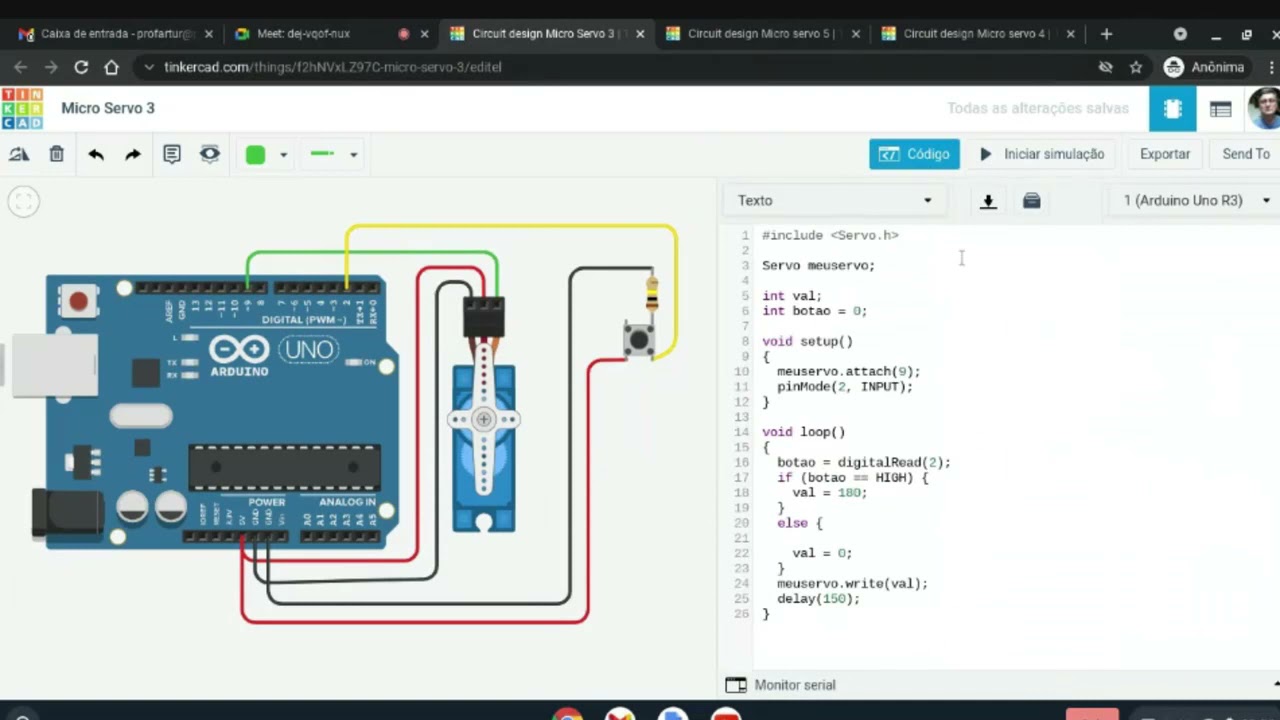Open the notes annotation tool
The height and width of the screenshot is (720, 1280).
tap(172, 154)
